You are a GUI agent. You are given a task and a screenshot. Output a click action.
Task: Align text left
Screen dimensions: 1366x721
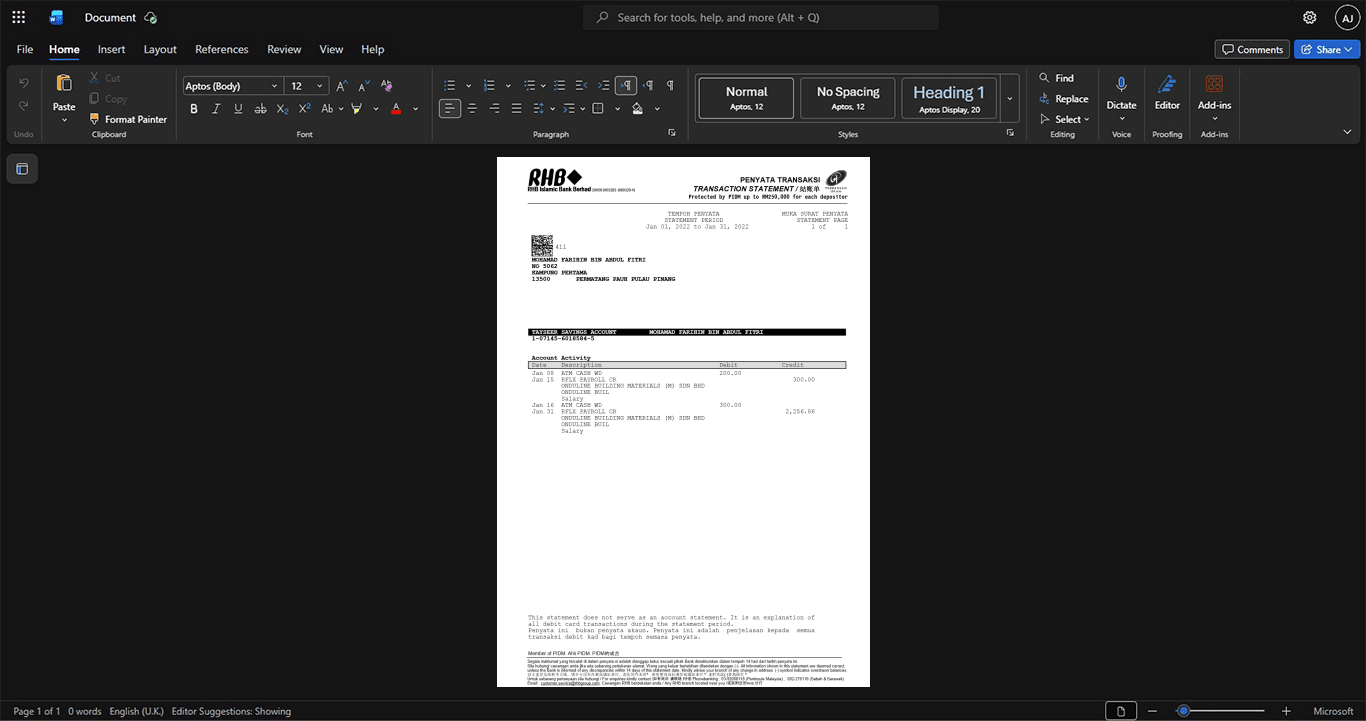click(x=450, y=108)
